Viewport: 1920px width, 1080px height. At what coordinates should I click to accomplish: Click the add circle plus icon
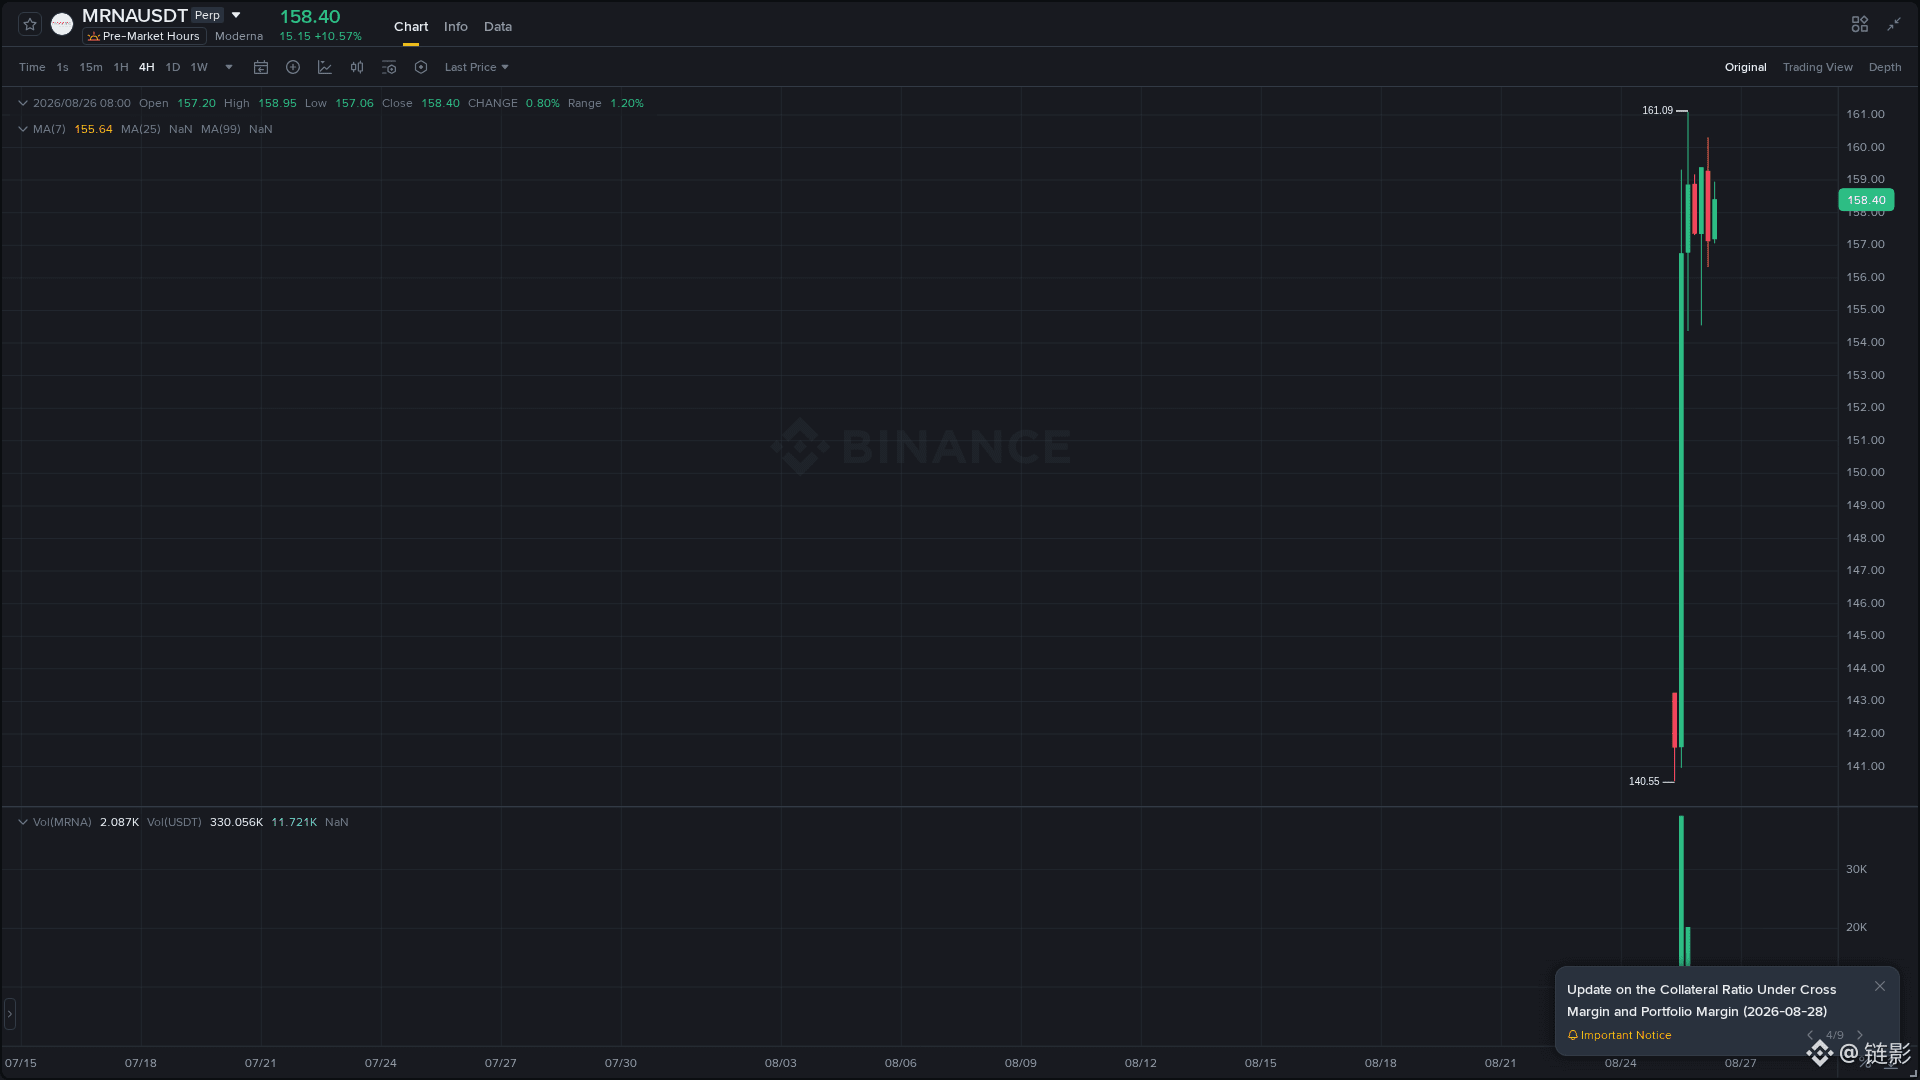pyautogui.click(x=293, y=67)
